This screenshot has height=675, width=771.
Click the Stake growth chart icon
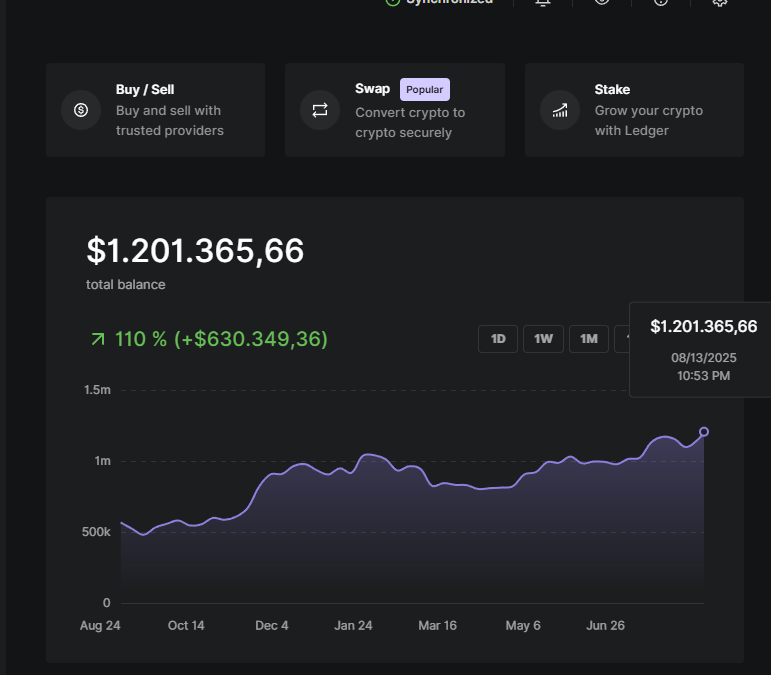560,110
